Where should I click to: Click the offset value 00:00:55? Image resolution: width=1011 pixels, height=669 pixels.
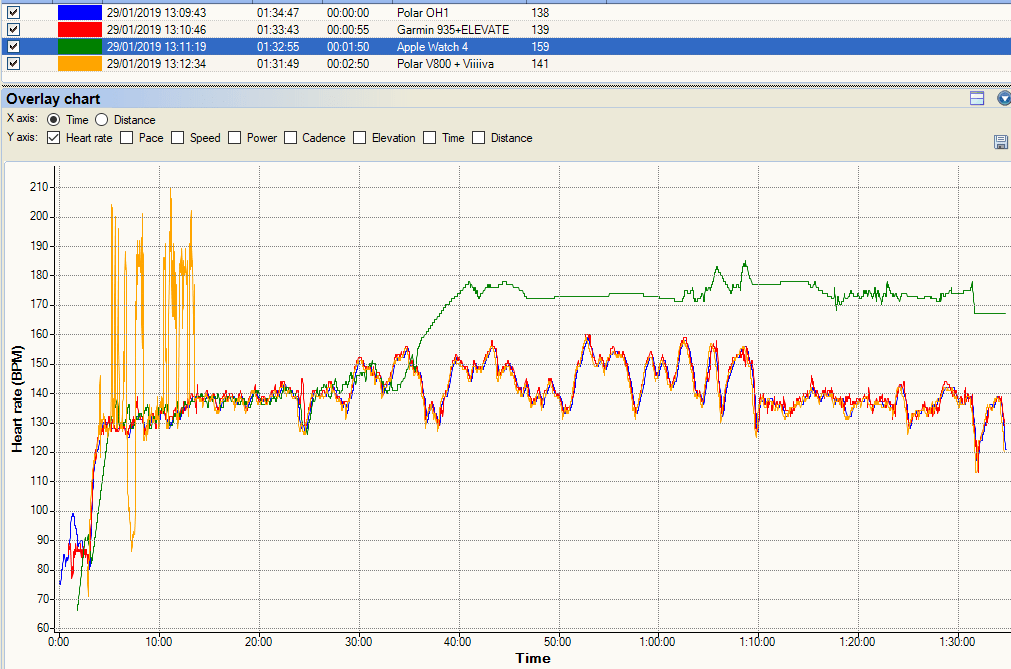pyautogui.click(x=348, y=30)
